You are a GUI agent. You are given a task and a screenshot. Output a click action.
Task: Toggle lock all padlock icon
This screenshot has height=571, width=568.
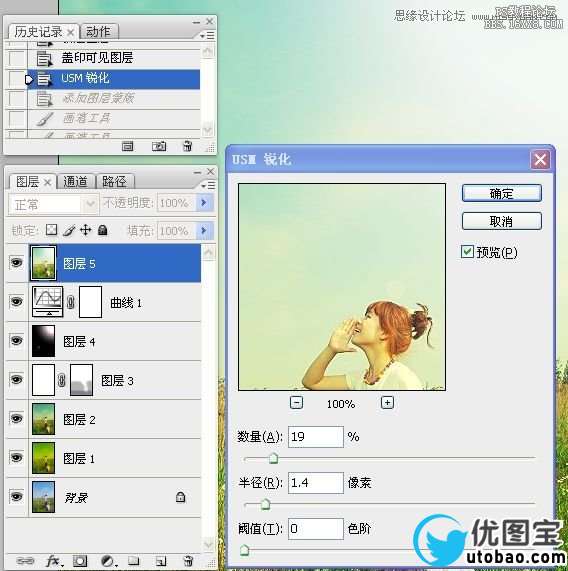[x=103, y=230]
